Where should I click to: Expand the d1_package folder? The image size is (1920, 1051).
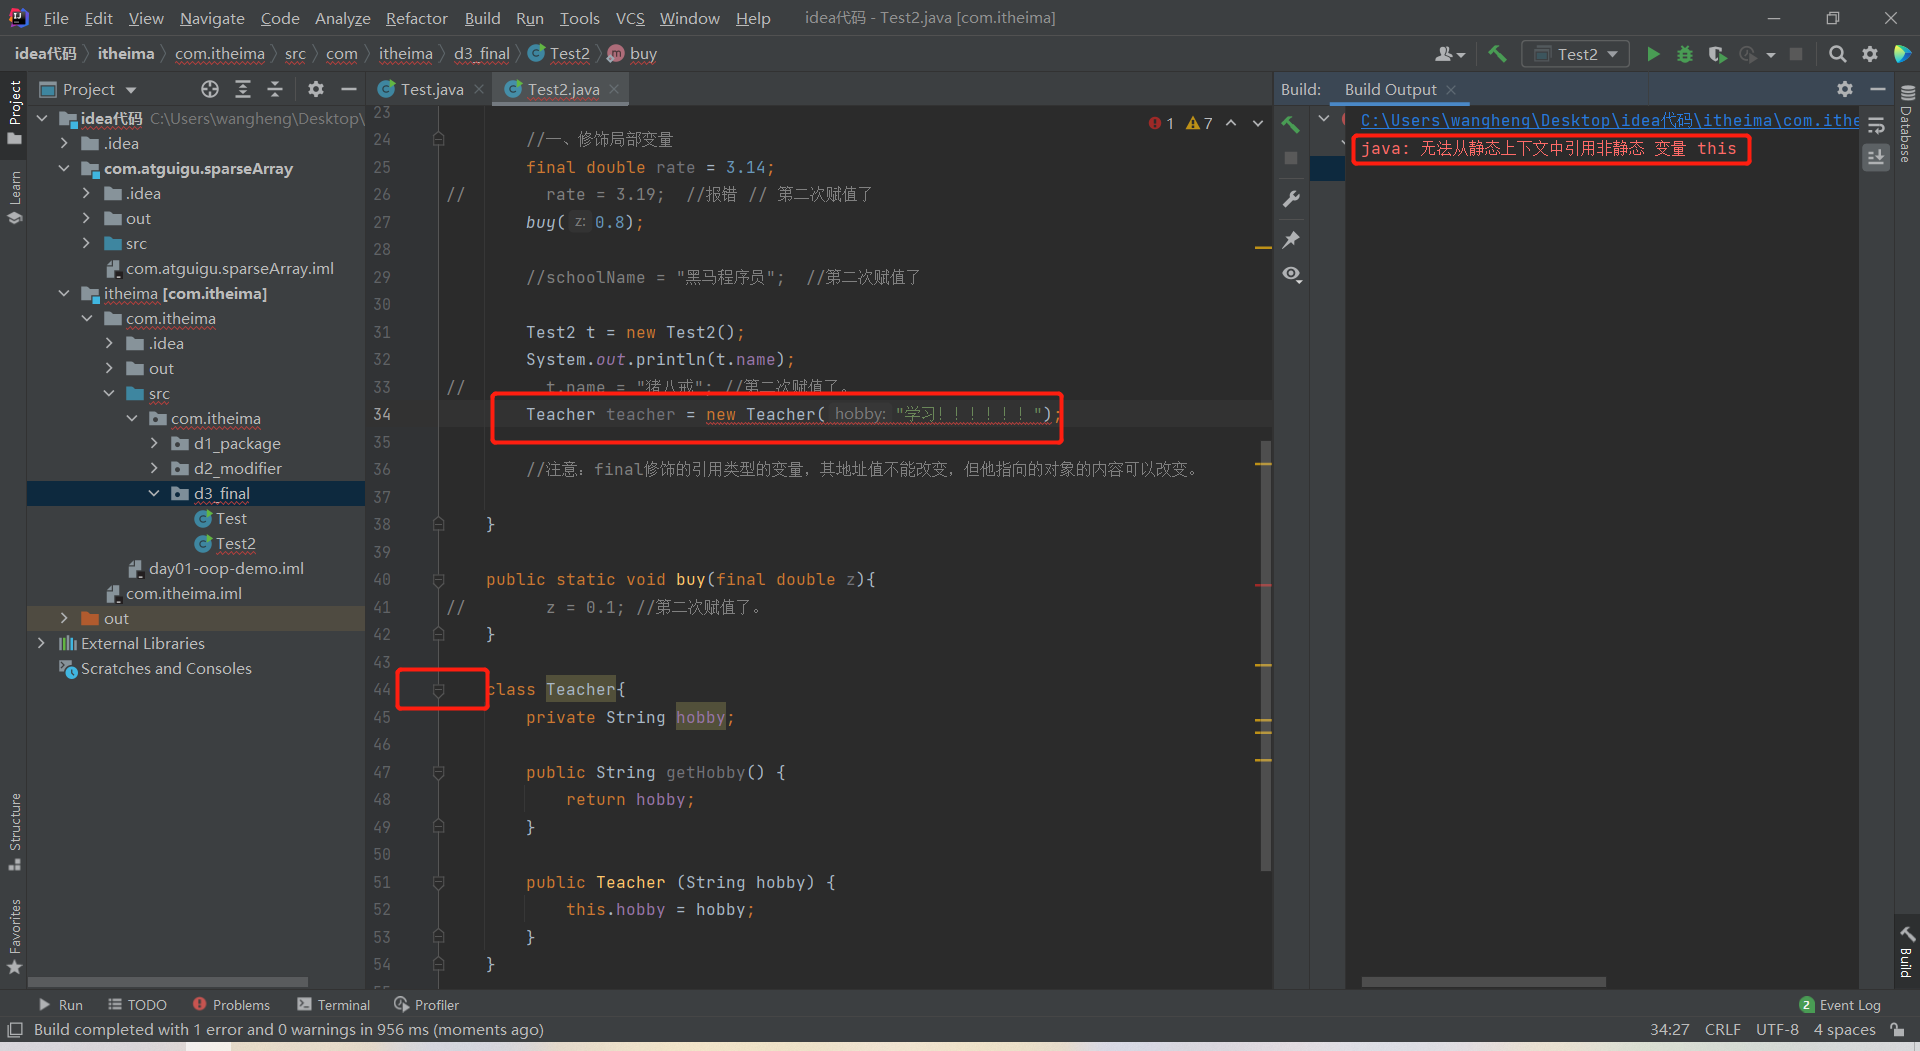click(154, 443)
